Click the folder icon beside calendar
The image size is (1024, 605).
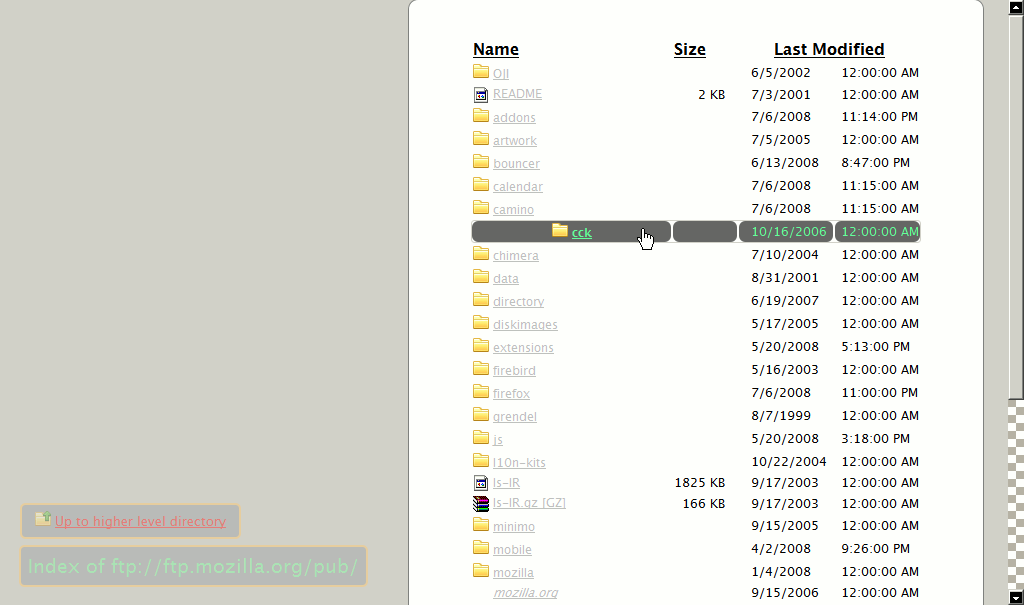[x=481, y=184]
